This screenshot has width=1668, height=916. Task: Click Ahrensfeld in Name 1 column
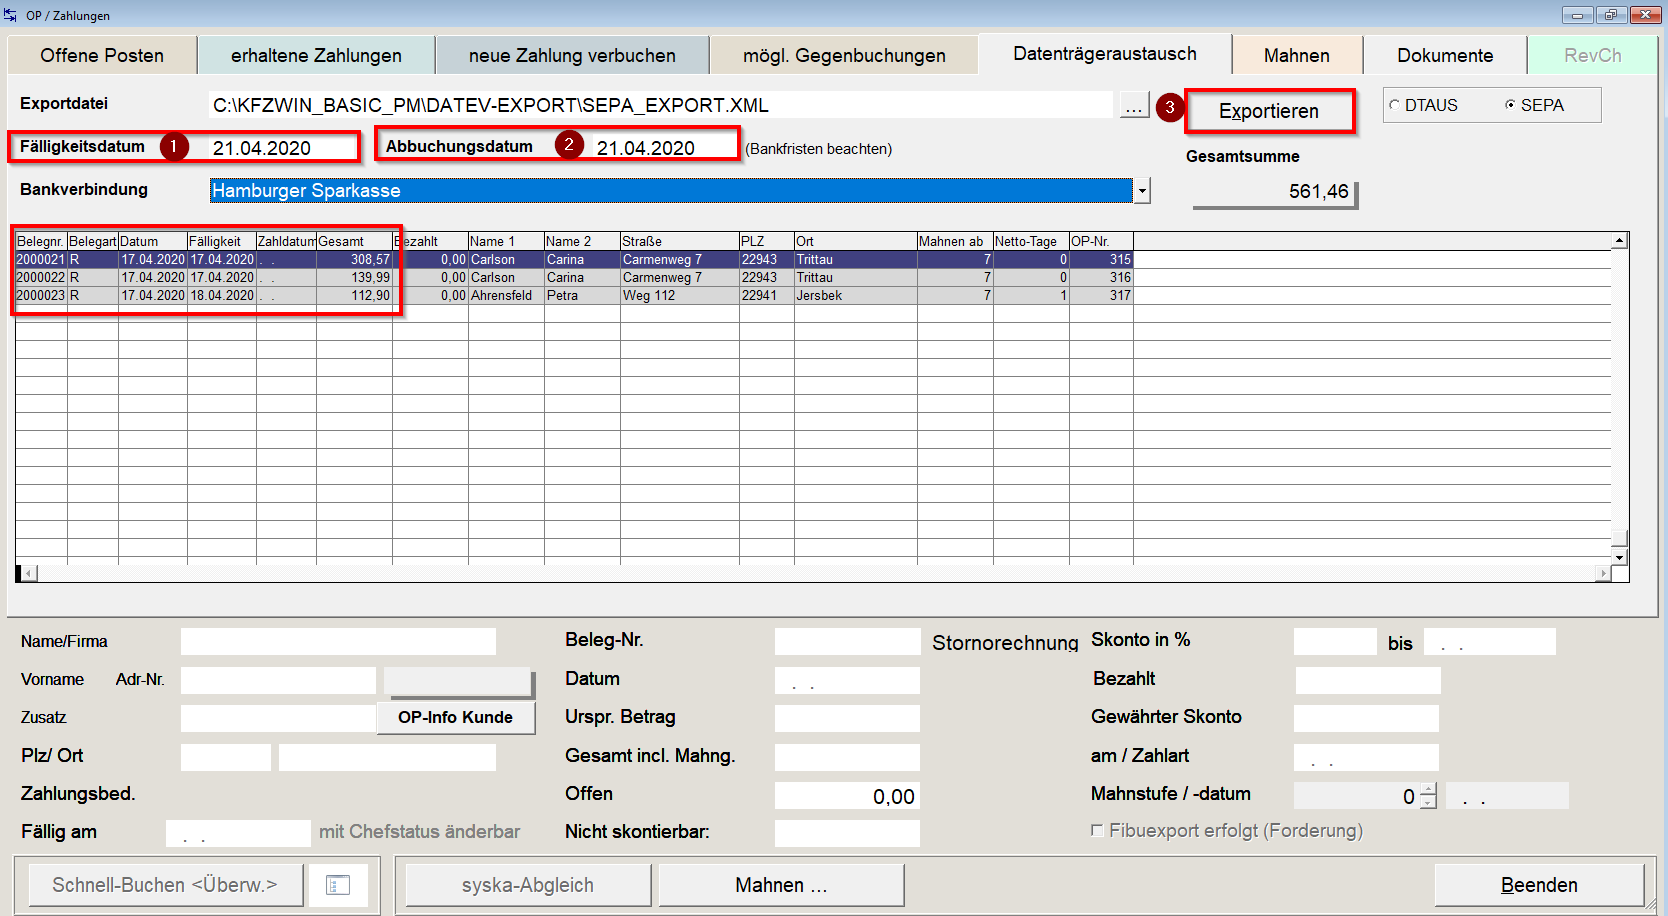[x=506, y=295]
